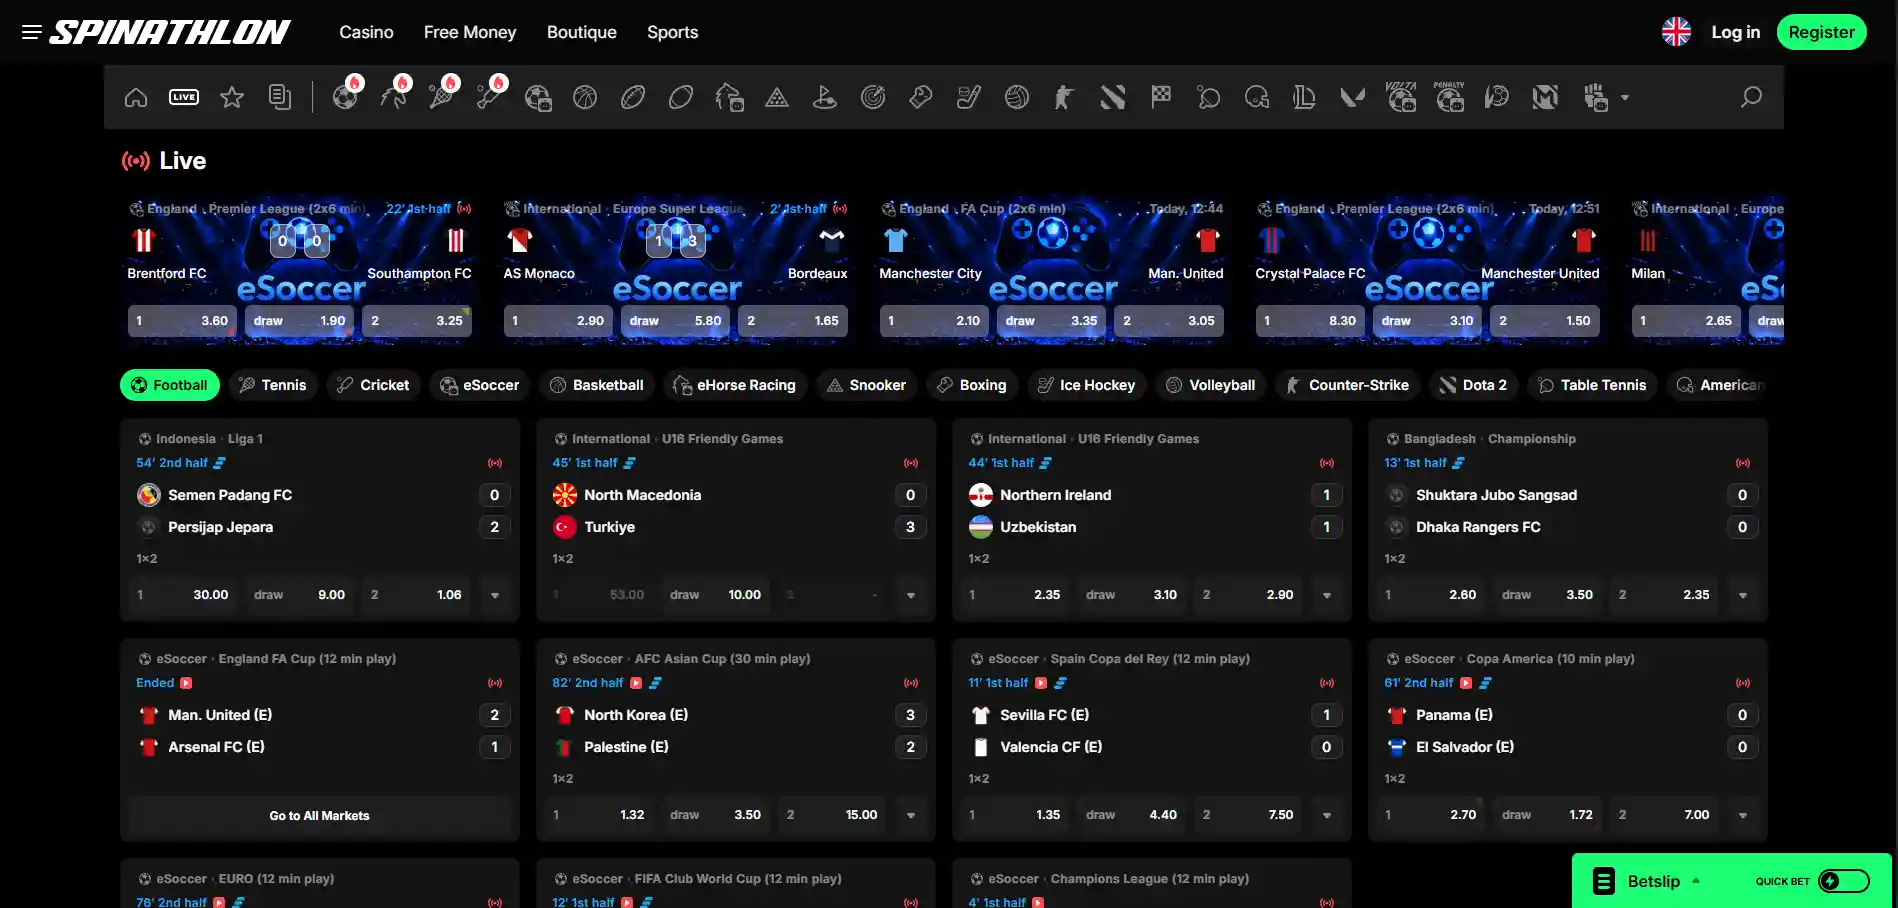
Task: Change language using the UK flag
Action: click(1676, 32)
